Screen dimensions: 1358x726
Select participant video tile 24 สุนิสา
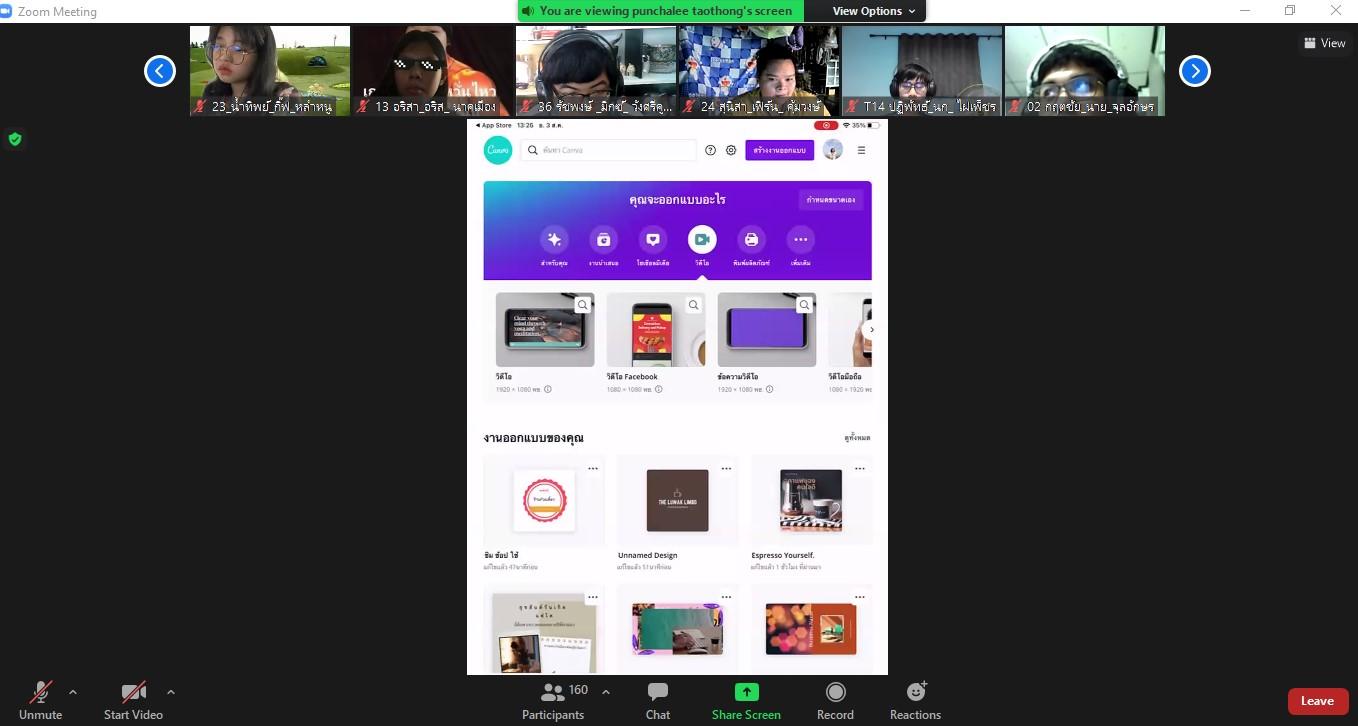coord(759,71)
